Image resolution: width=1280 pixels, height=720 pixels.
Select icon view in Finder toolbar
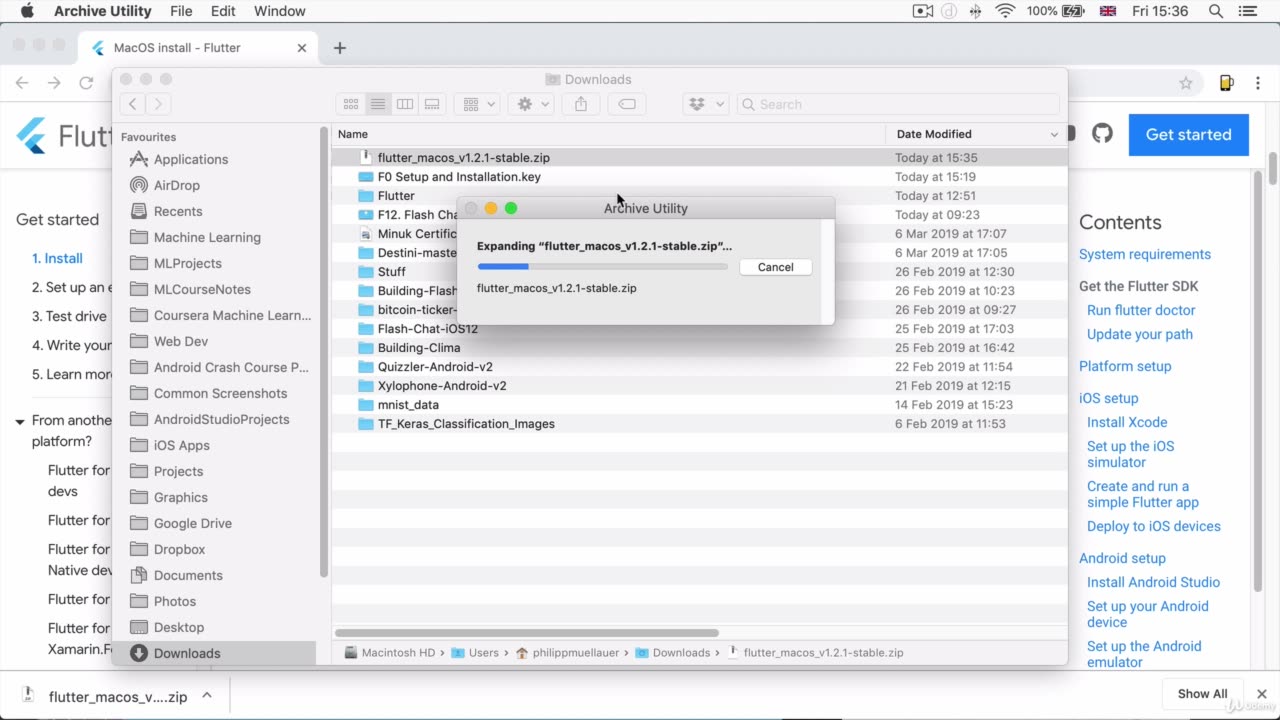click(351, 104)
